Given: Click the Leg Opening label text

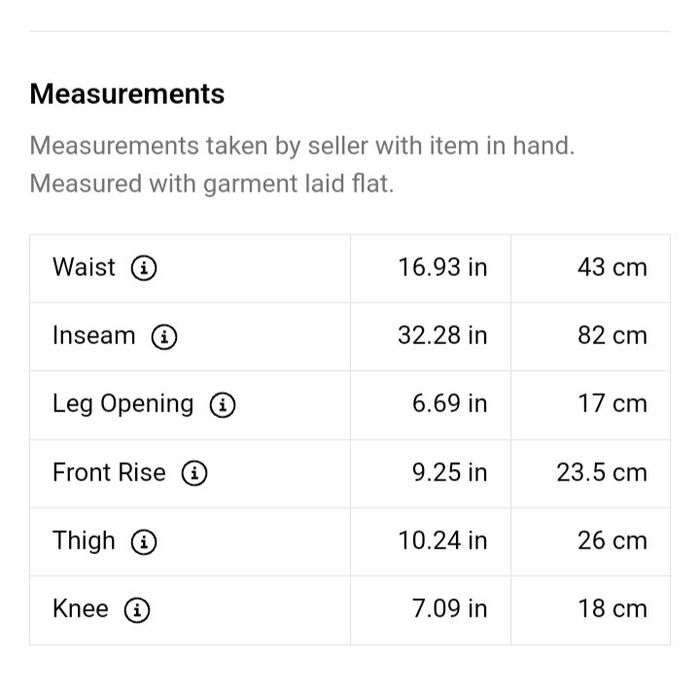Looking at the screenshot, I should pos(123,404).
